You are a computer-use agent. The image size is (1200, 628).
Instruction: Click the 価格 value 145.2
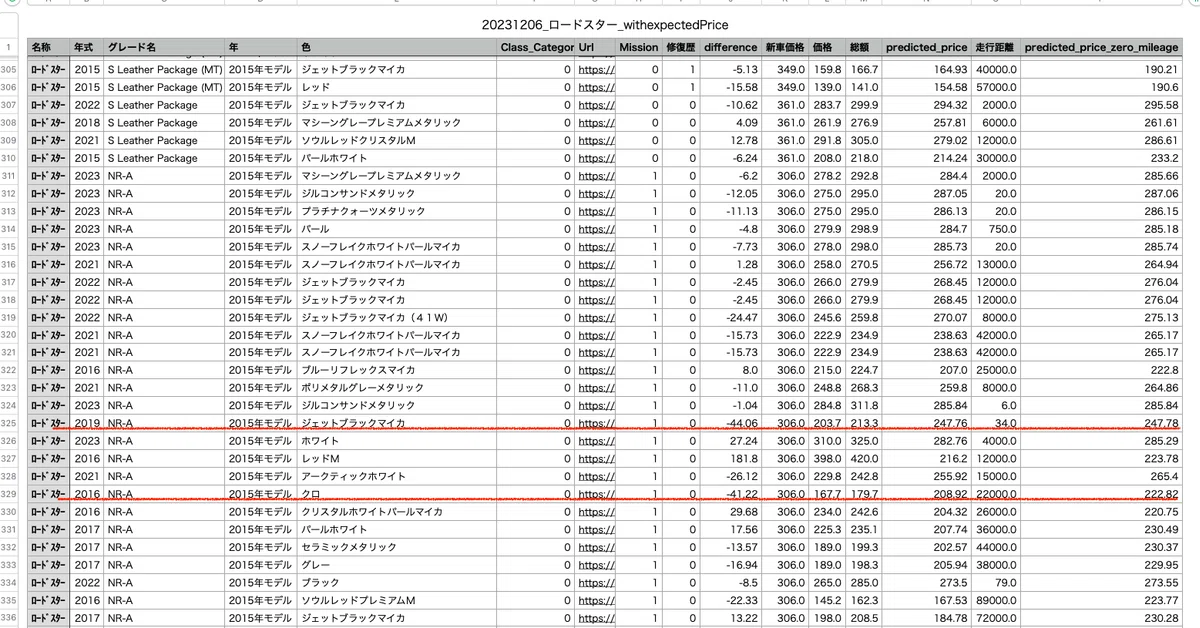click(x=827, y=600)
